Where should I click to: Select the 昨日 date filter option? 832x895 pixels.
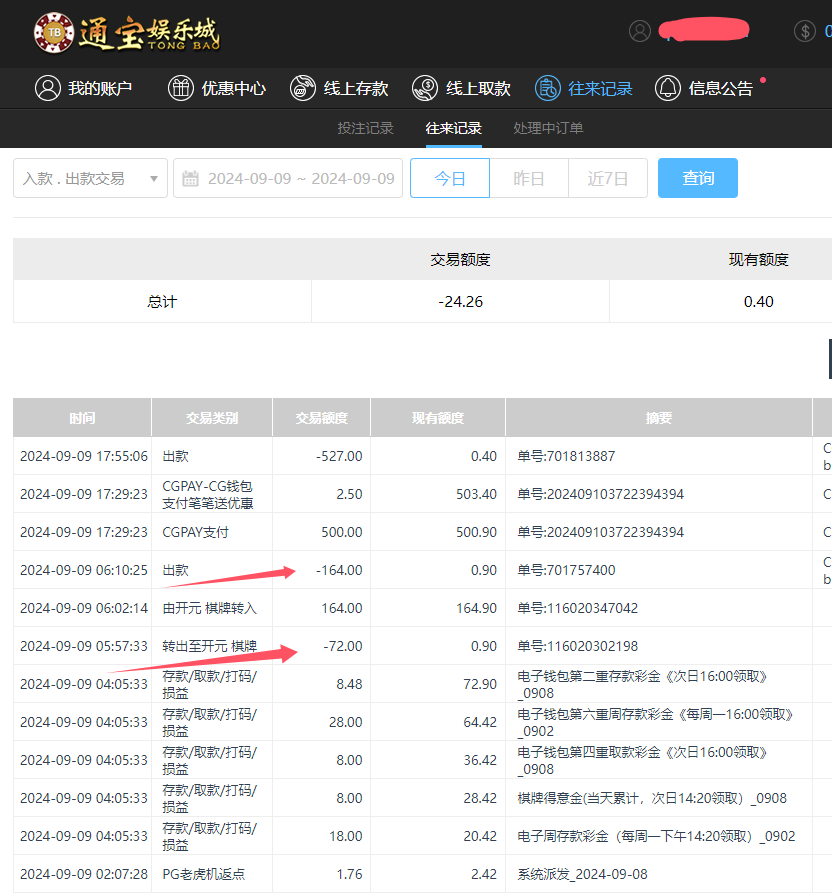(x=529, y=178)
